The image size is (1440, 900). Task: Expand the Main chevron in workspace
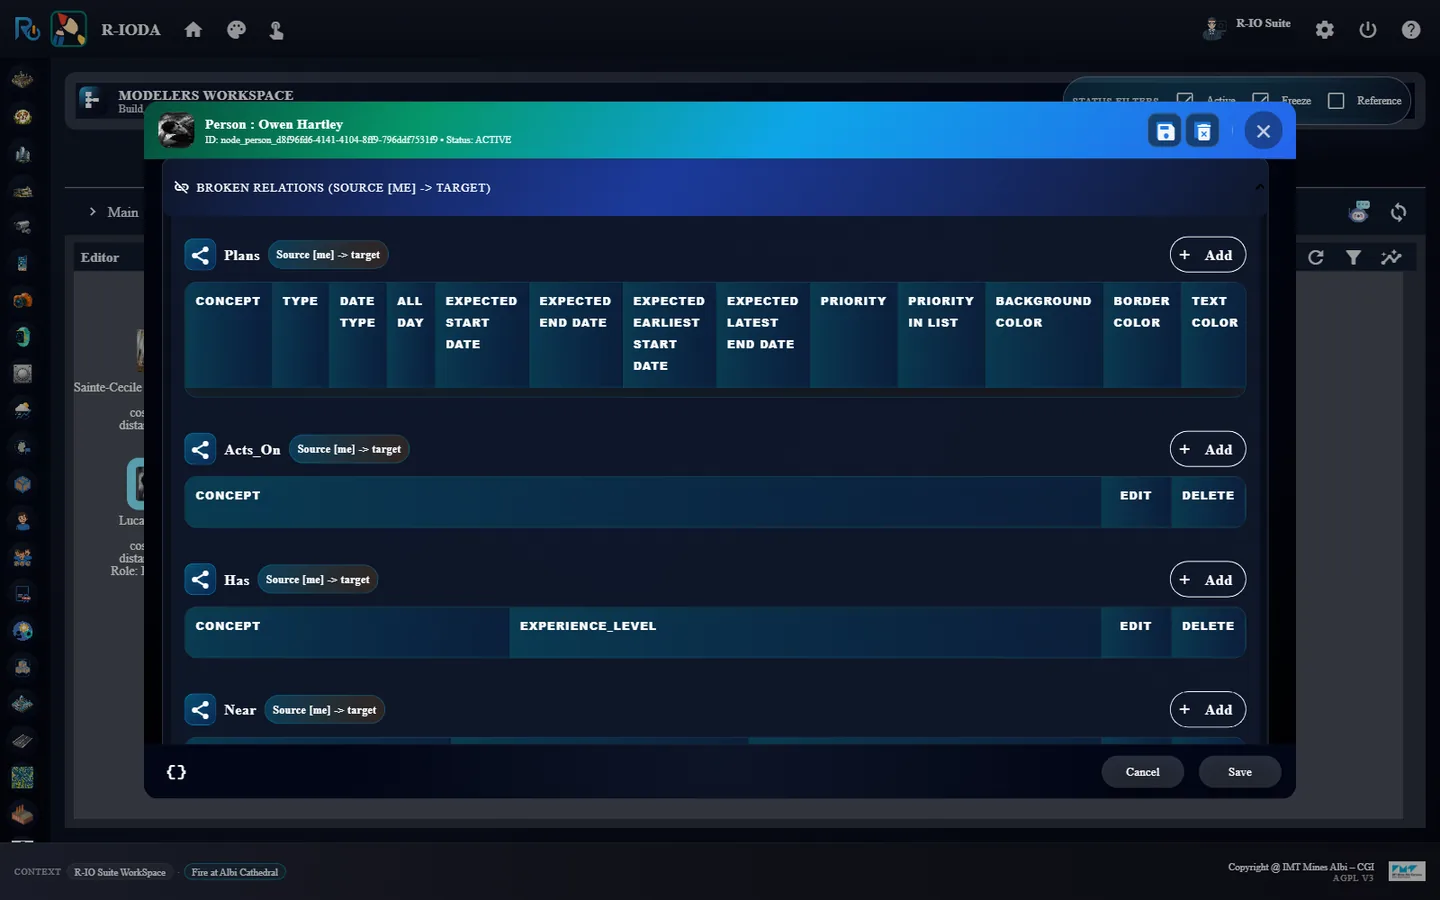pyautogui.click(x=93, y=212)
